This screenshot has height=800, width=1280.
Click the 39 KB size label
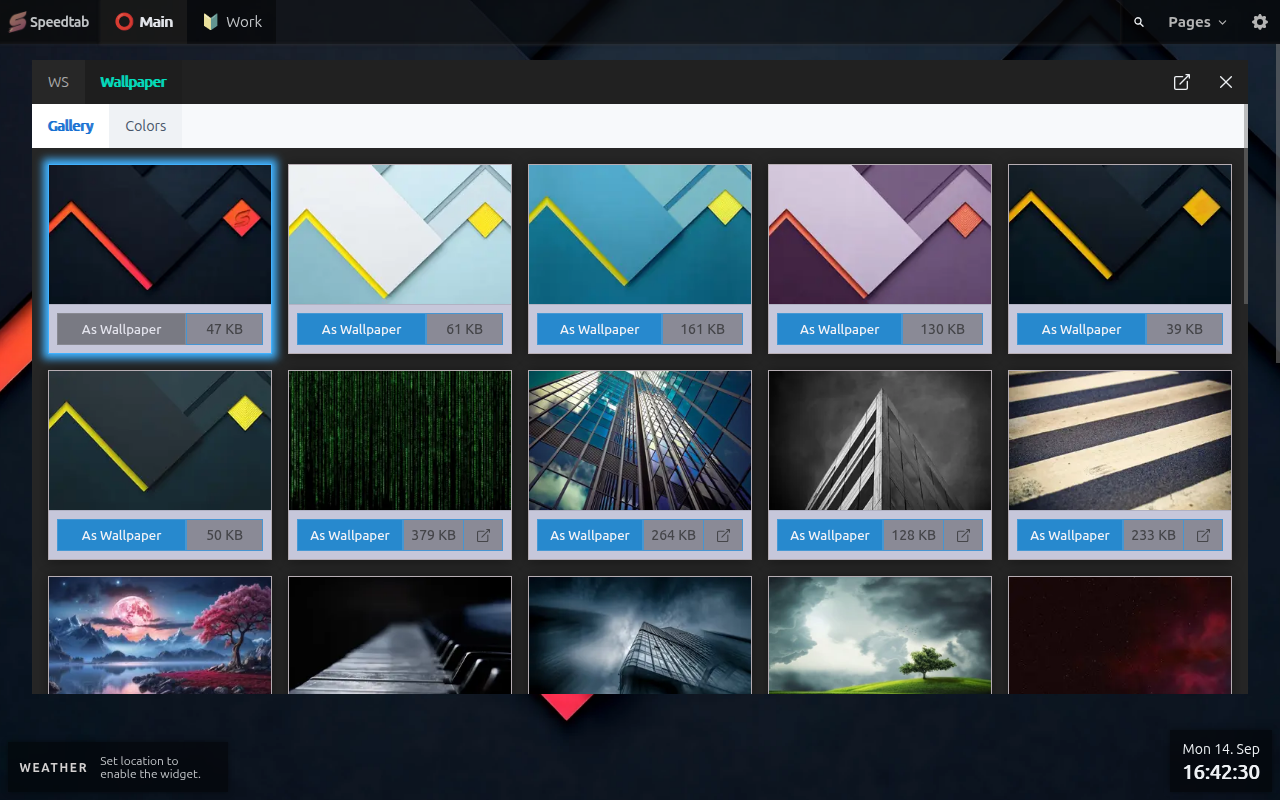click(1185, 329)
